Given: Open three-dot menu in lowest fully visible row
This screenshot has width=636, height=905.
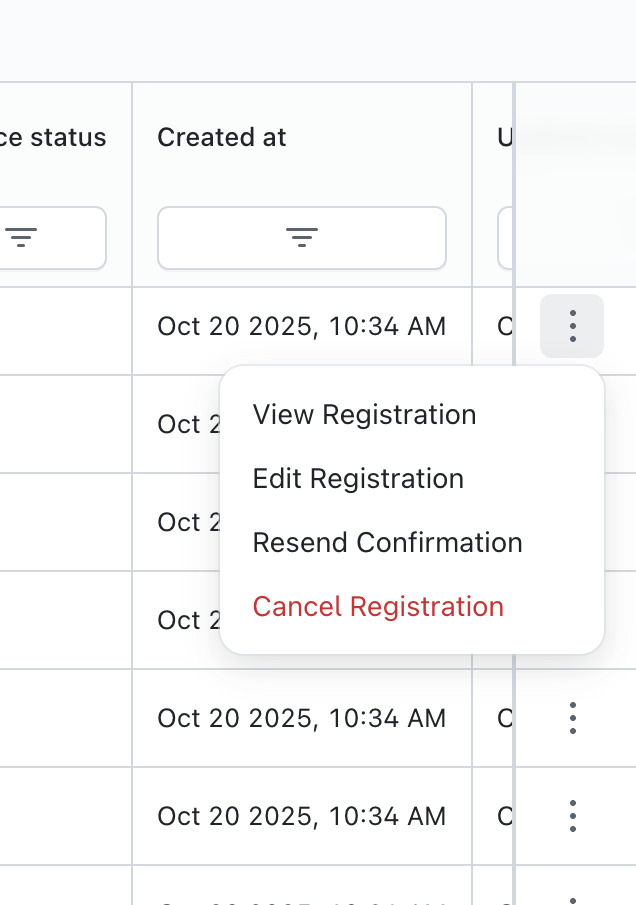Looking at the screenshot, I should coord(572,816).
